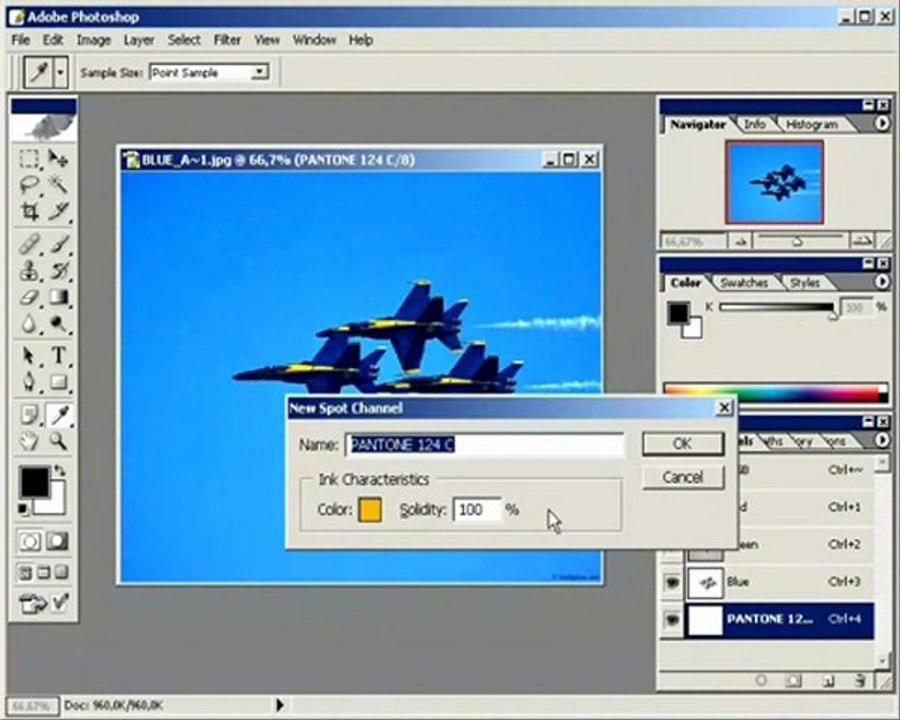Viewport: 900px width, 720px height.
Task: Select the History Brush tool
Action: point(59,270)
